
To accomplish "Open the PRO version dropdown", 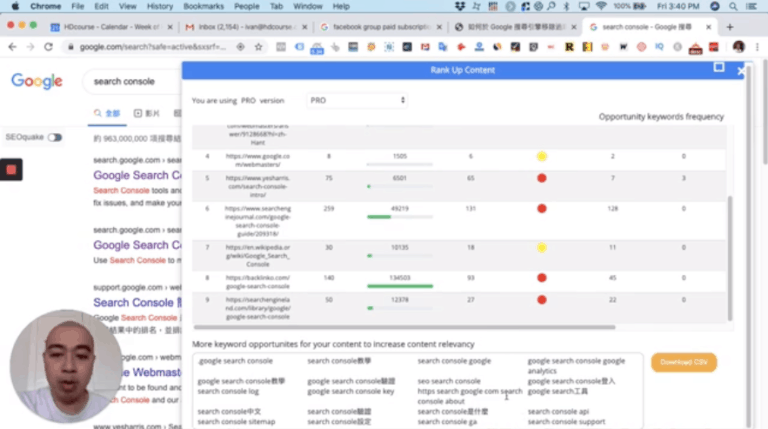I will click(x=357, y=100).
